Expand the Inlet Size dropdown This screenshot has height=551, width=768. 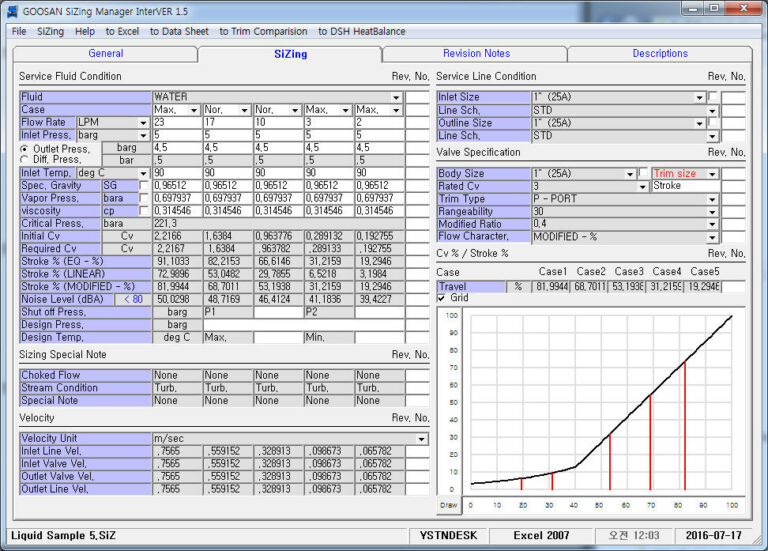click(699, 97)
